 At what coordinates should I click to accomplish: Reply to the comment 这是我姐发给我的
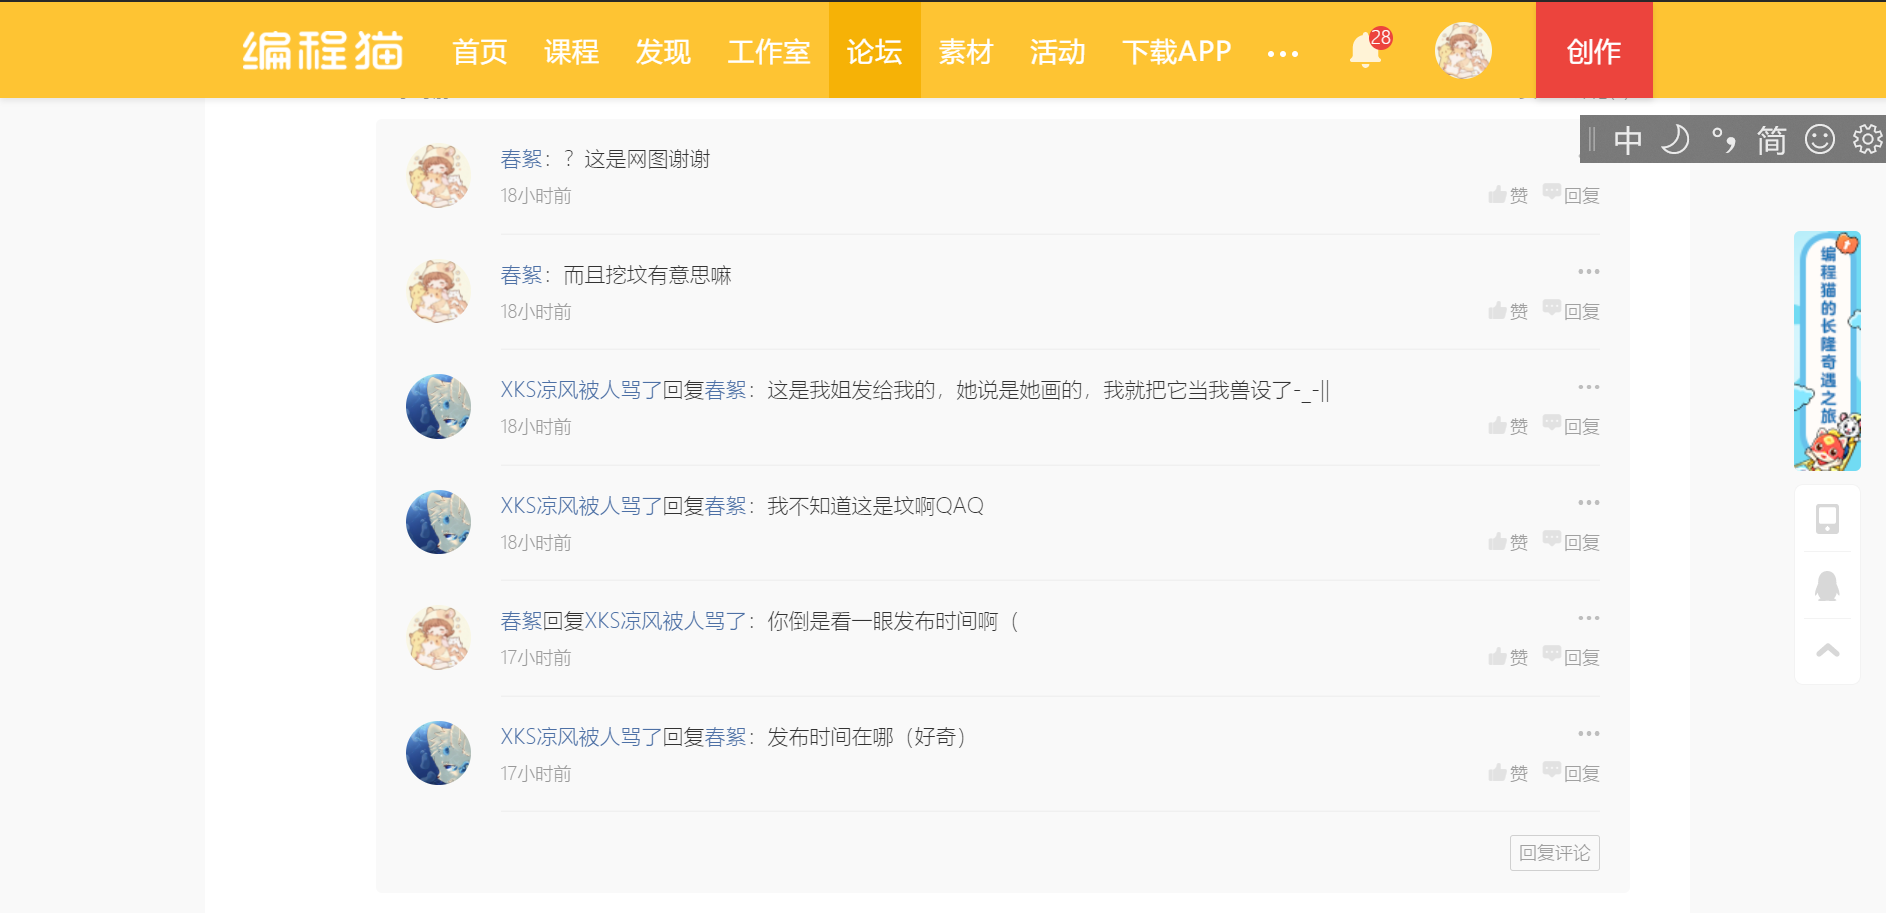tap(1571, 426)
